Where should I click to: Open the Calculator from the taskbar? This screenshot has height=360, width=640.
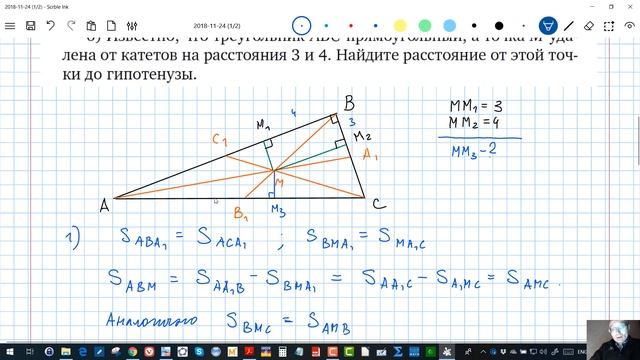click(282, 352)
